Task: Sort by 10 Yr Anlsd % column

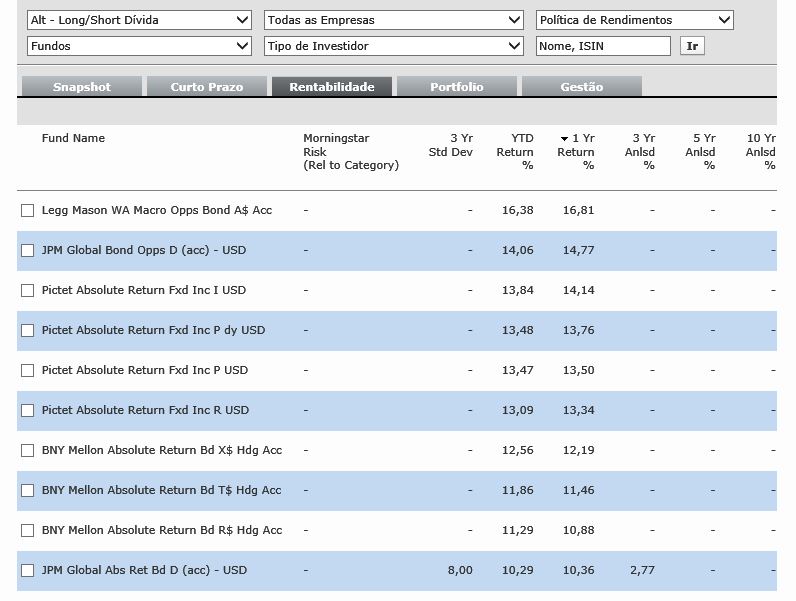Action: [760, 151]
